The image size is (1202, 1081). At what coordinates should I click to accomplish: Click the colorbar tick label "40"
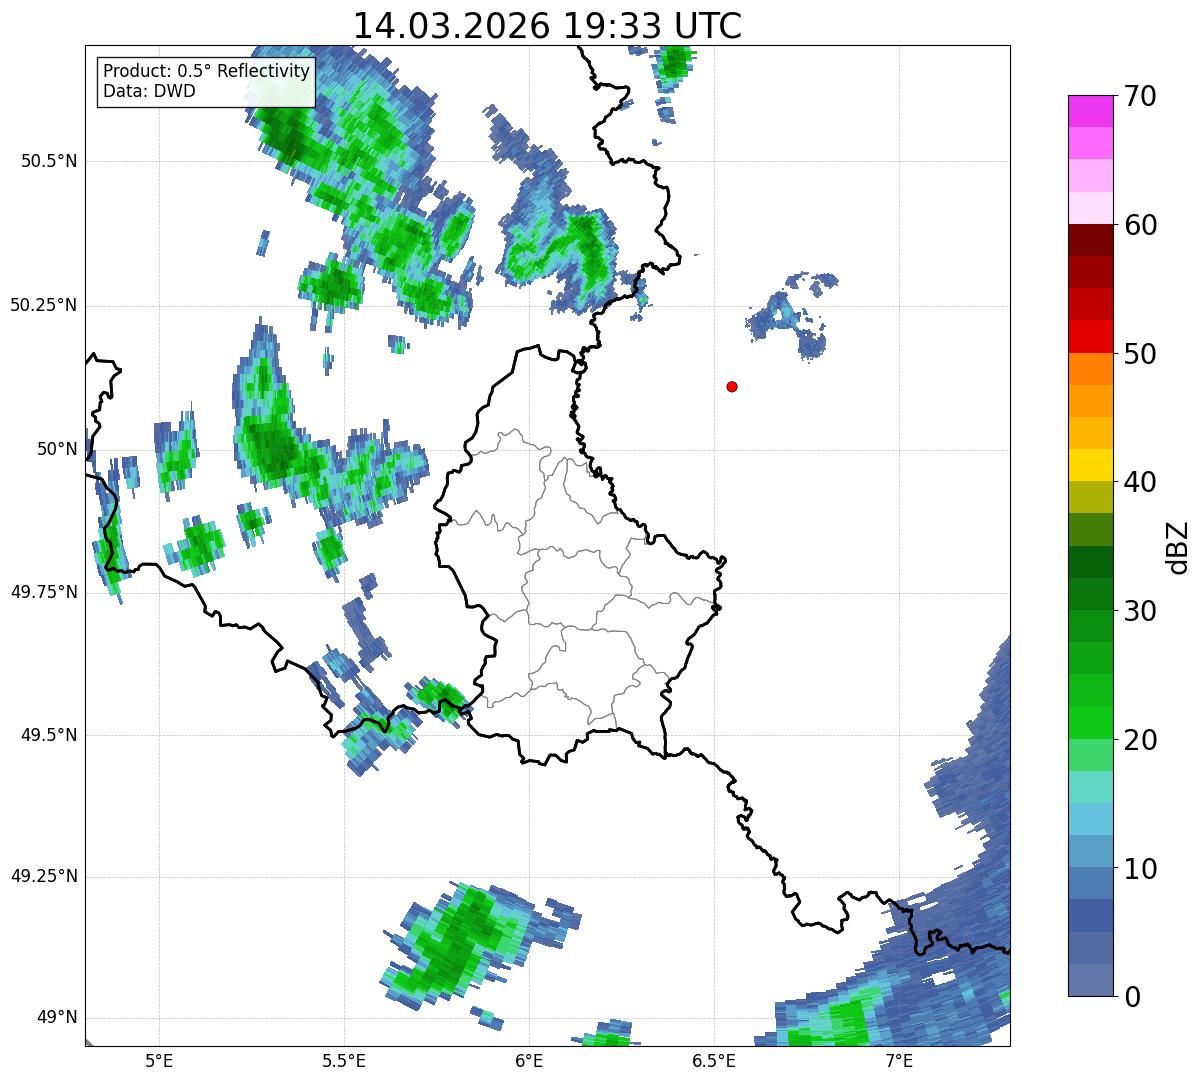pyautogui.click(x=1139, y=482)
